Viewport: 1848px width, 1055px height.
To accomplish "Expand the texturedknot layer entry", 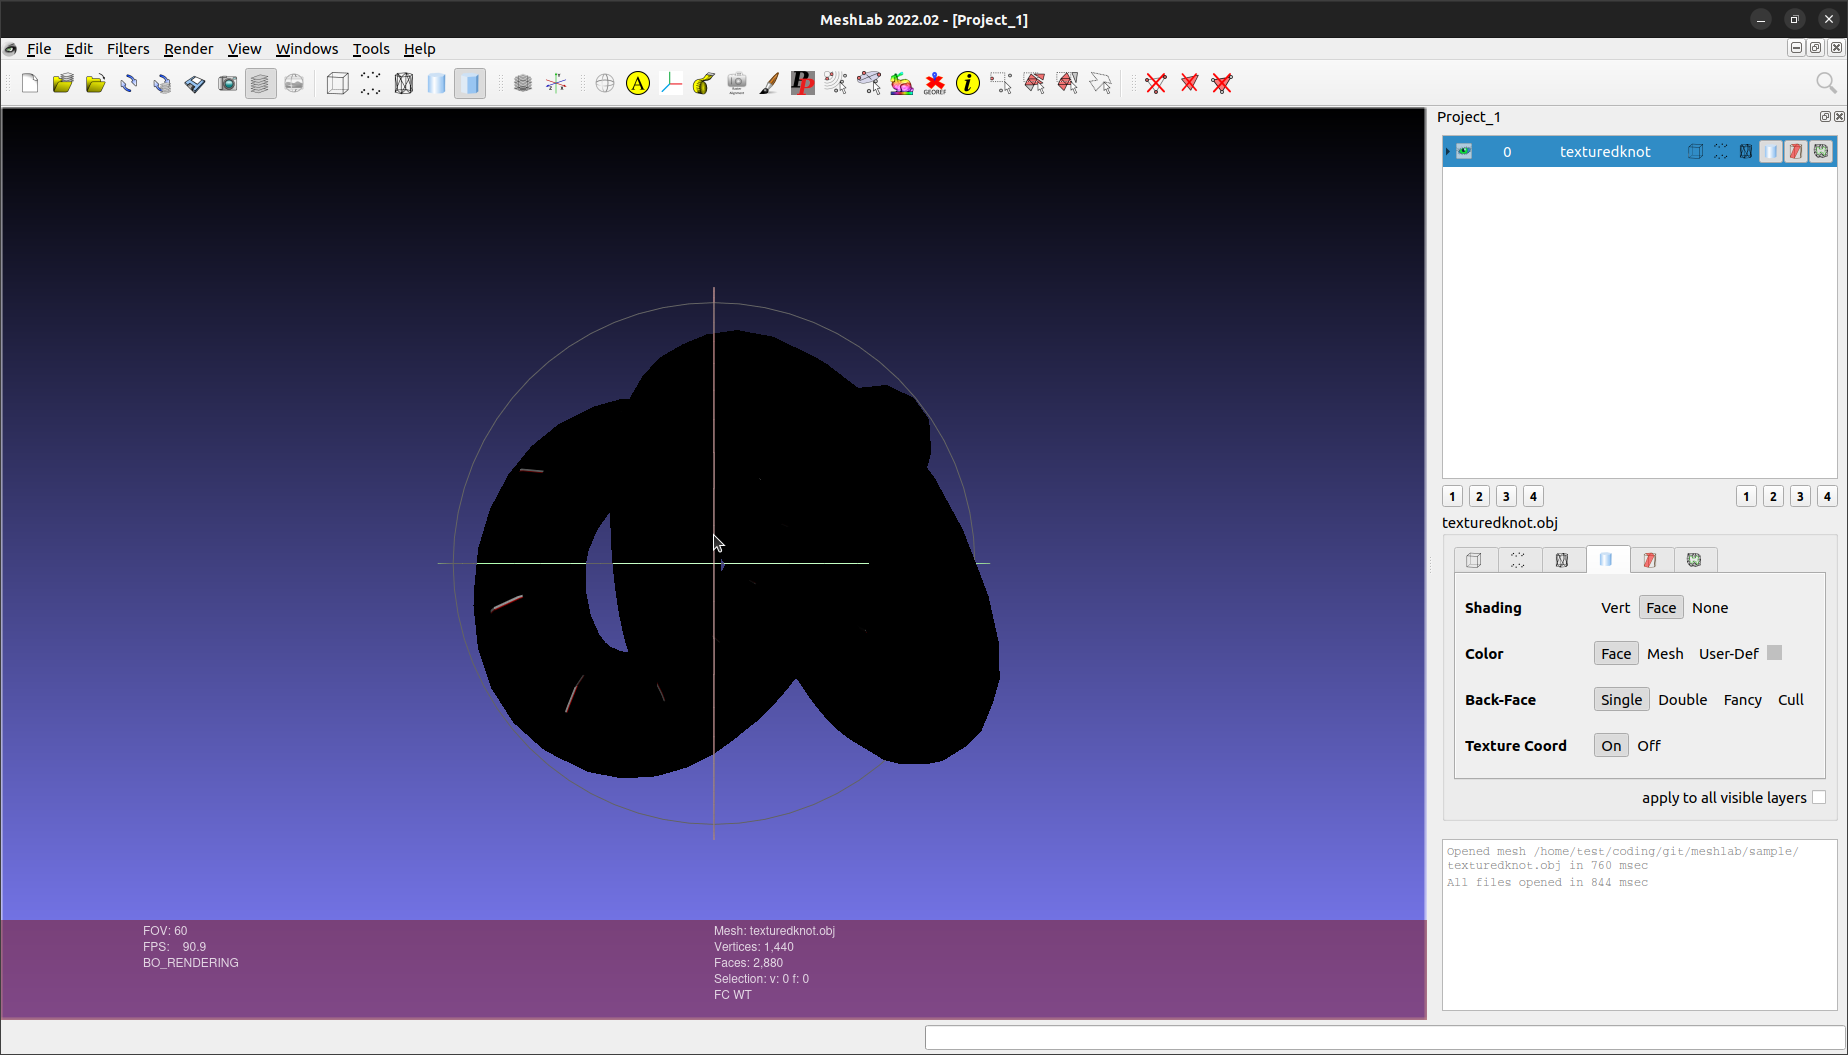I will (x=1447, y=151).
